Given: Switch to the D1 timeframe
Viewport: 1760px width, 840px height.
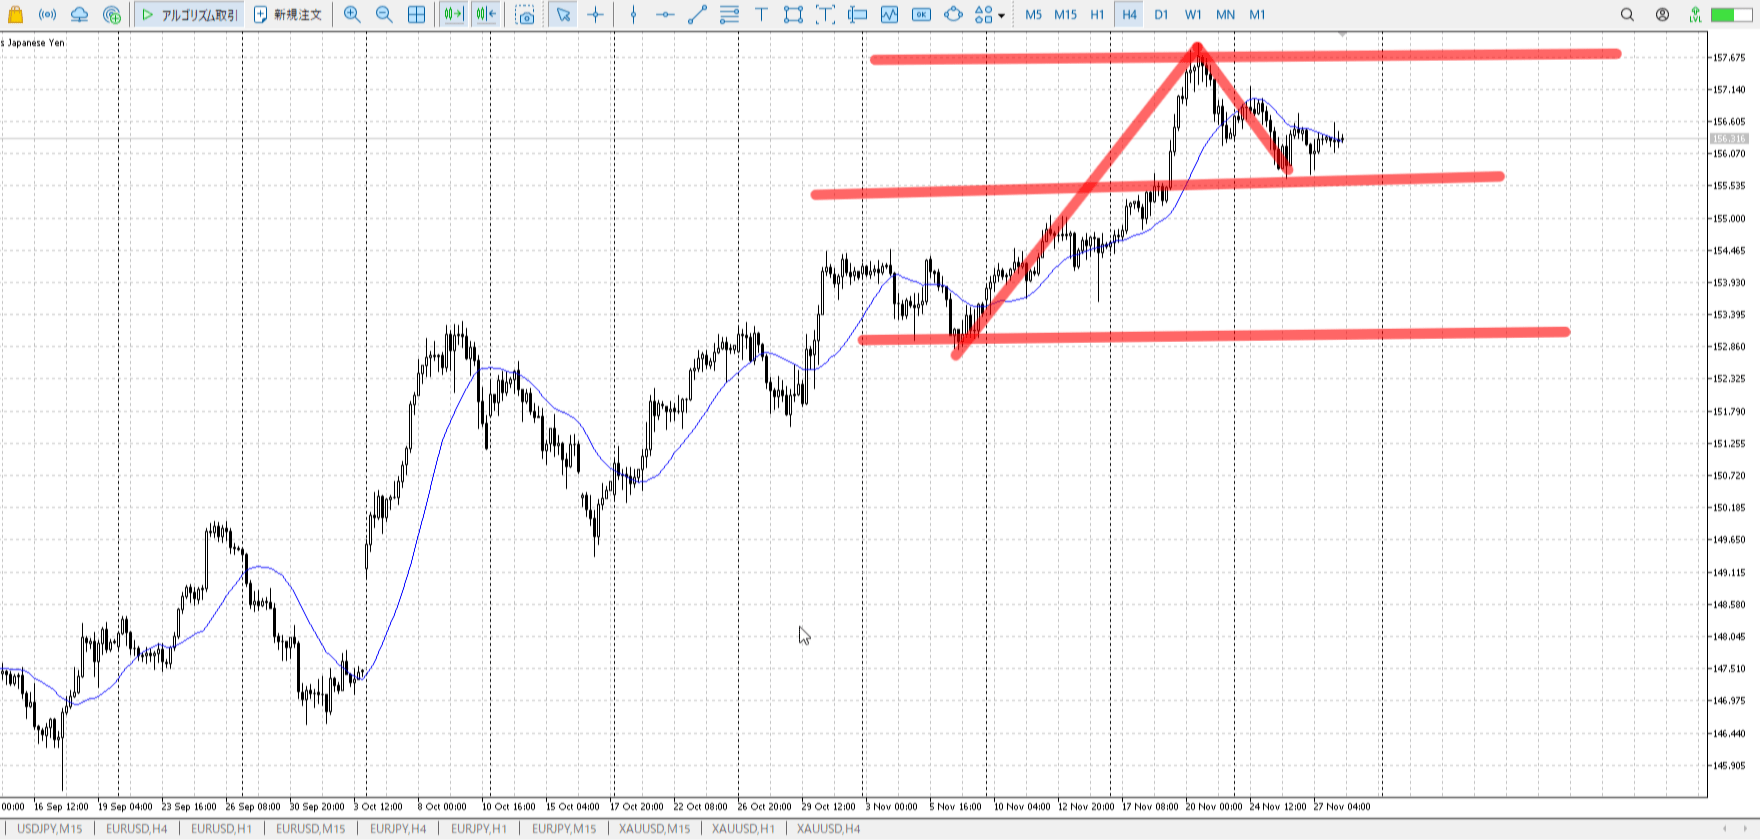Looking at the screenshot, I should [x=1161, y=14].
